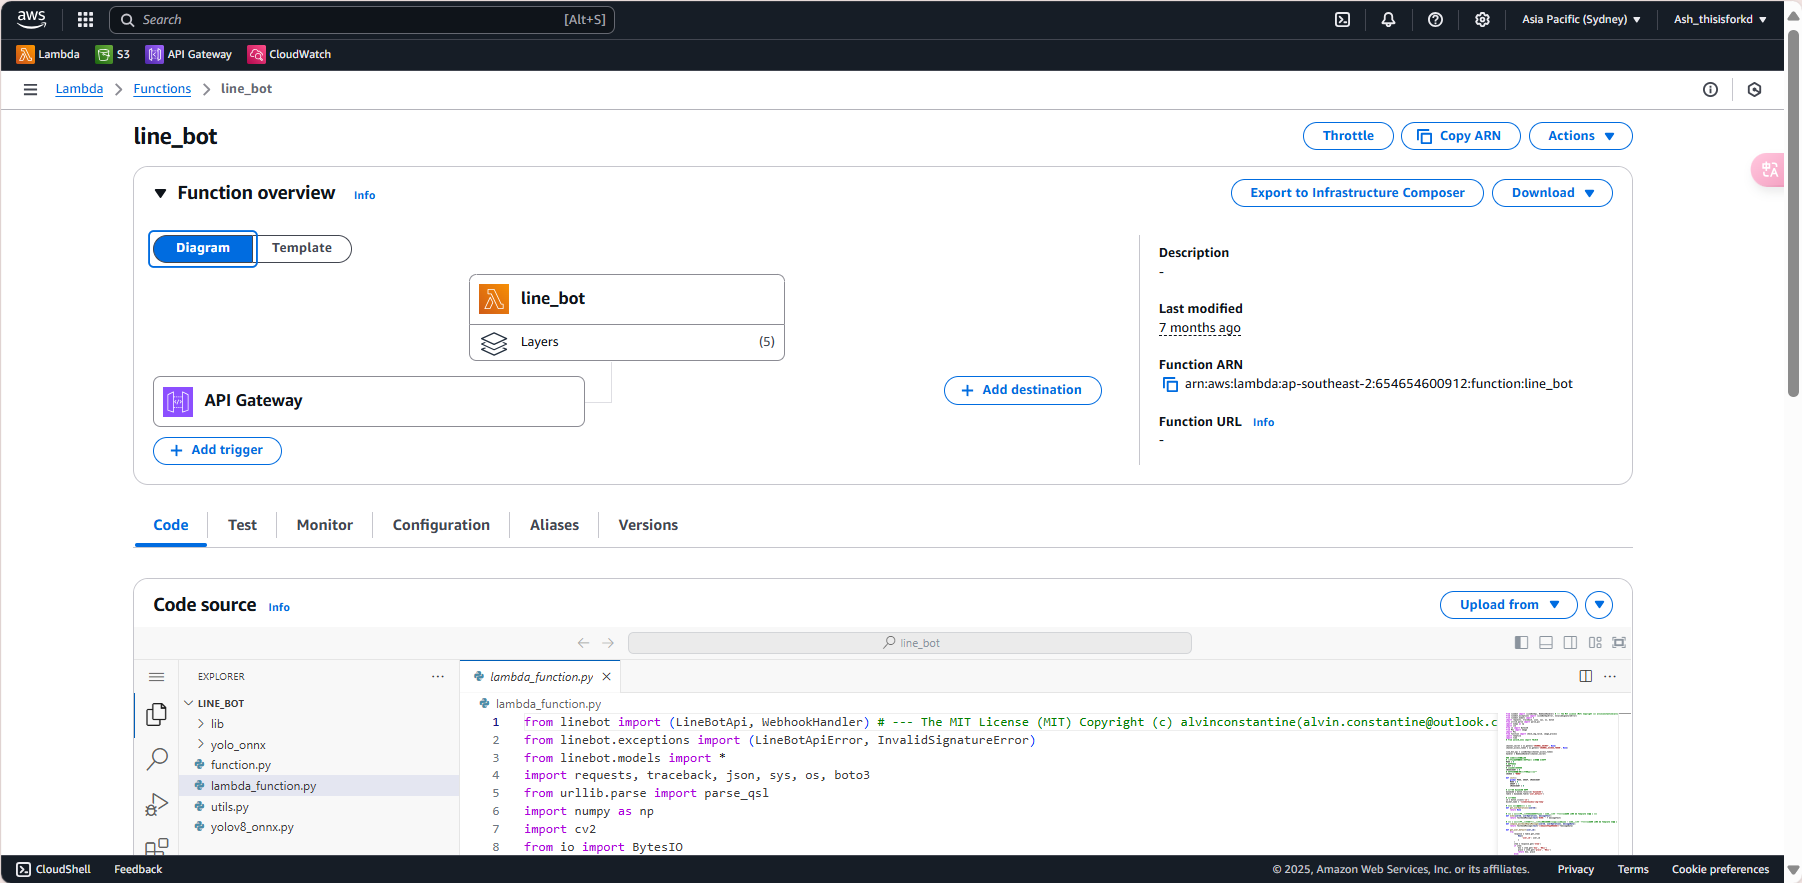
Task: Open the Actions dropdown
Action: tap(1580, 136)
